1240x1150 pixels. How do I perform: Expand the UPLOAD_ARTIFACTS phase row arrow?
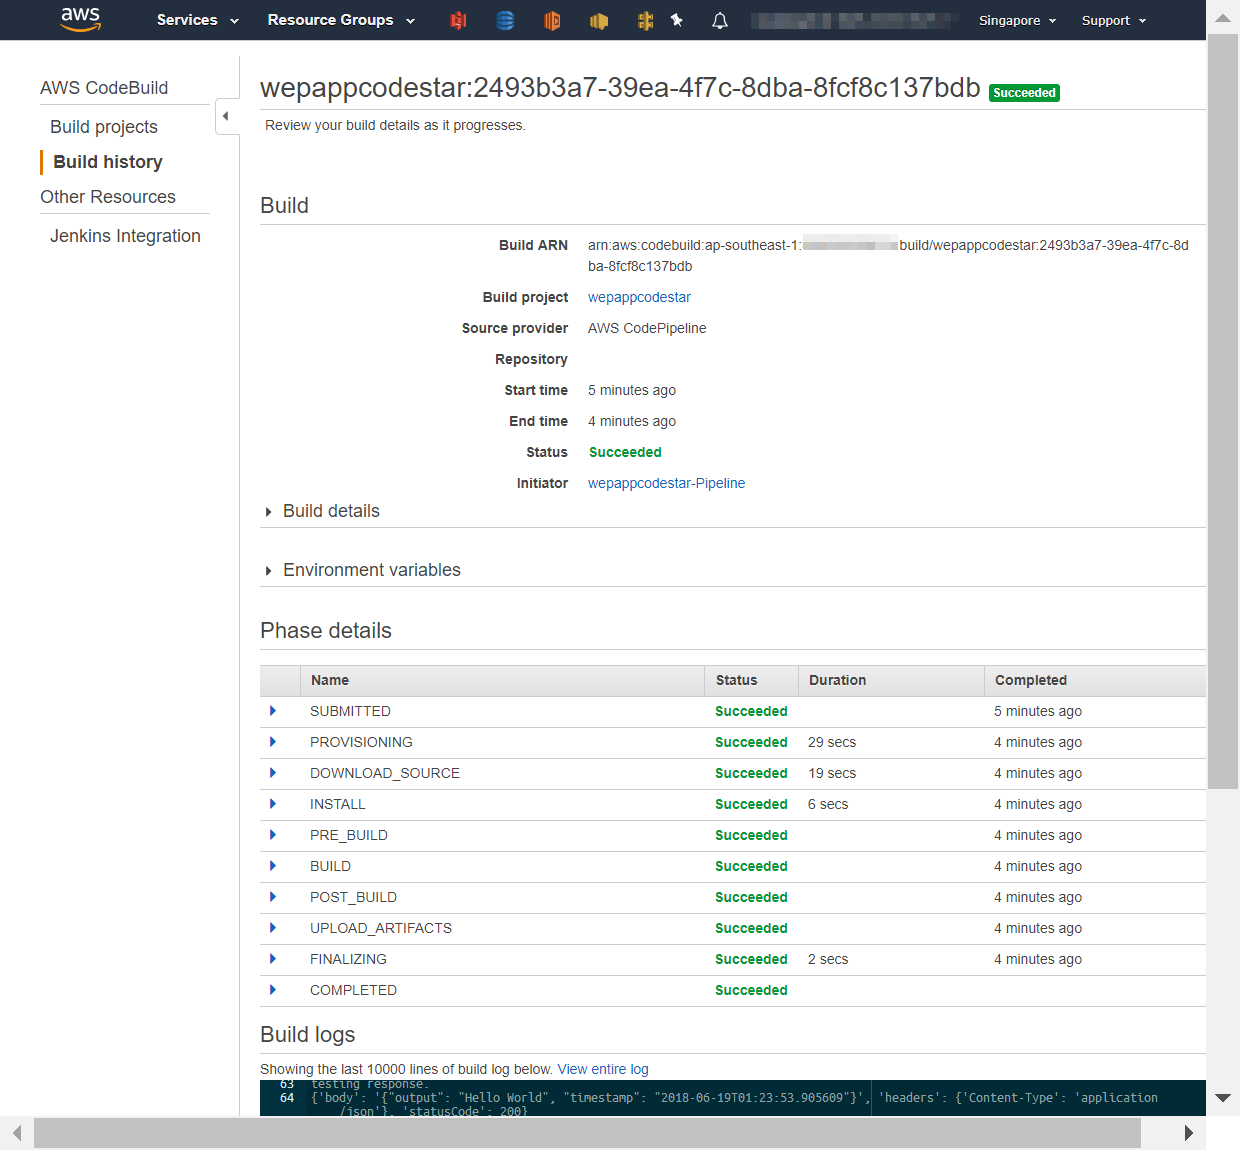[x=273, y=928]
